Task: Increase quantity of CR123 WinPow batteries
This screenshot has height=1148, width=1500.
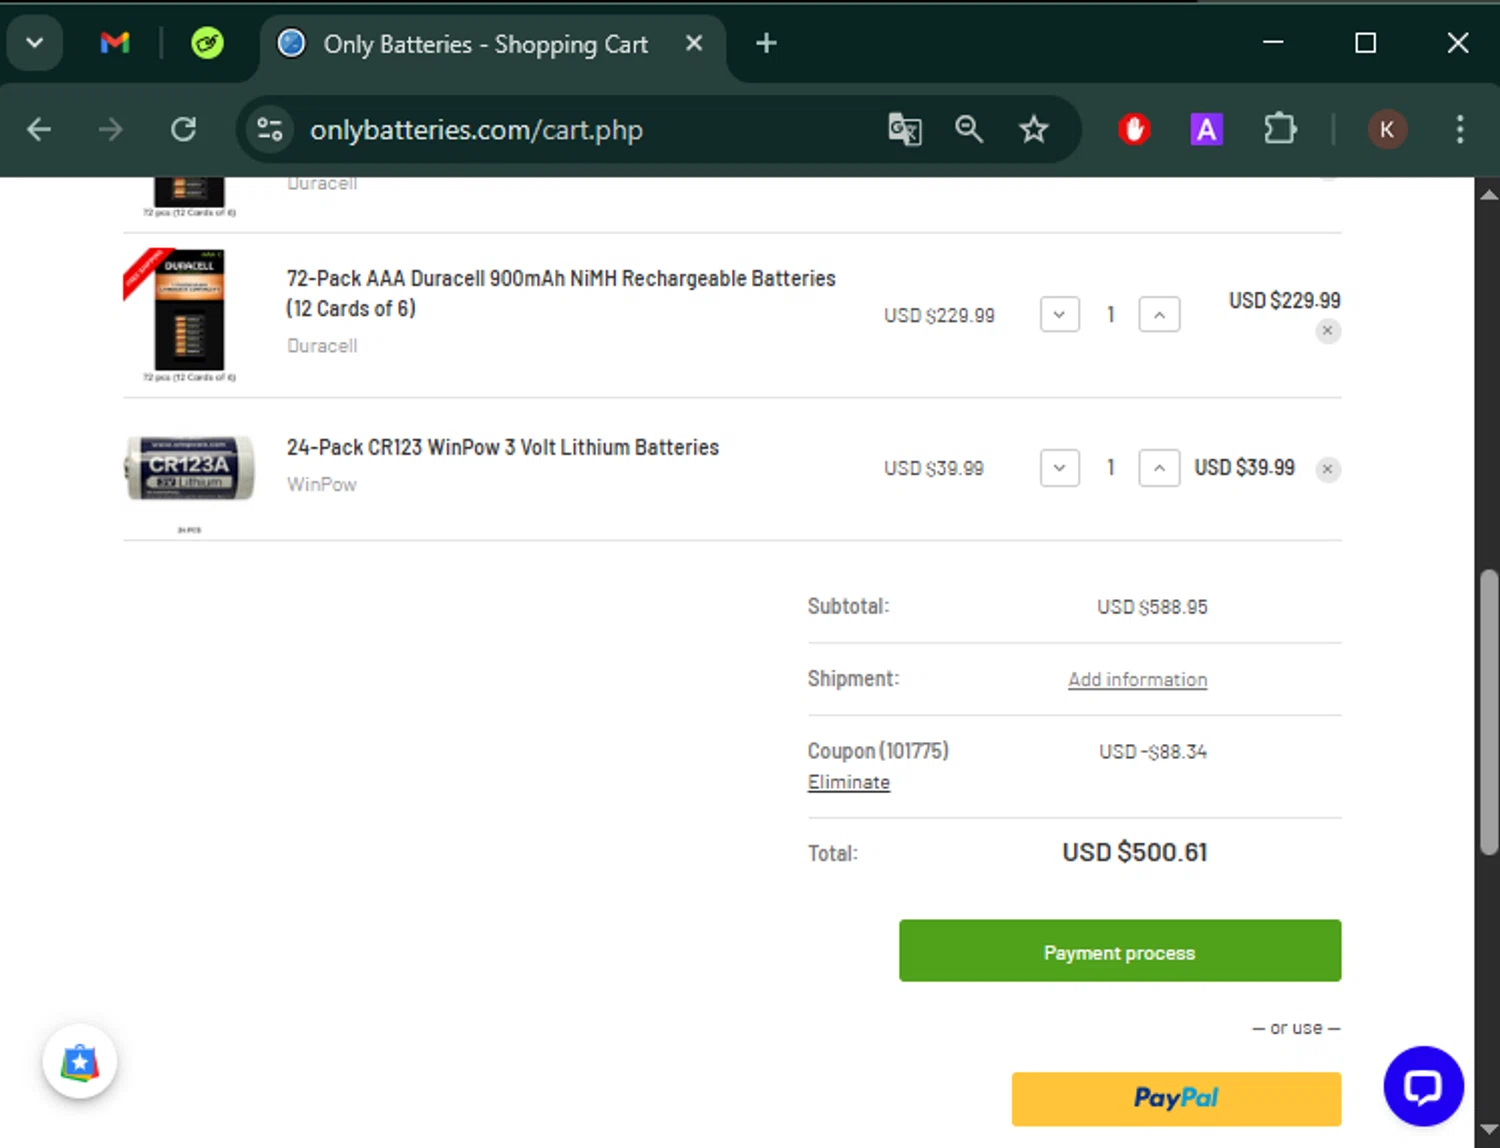Action: click(x=1159, y=468)
